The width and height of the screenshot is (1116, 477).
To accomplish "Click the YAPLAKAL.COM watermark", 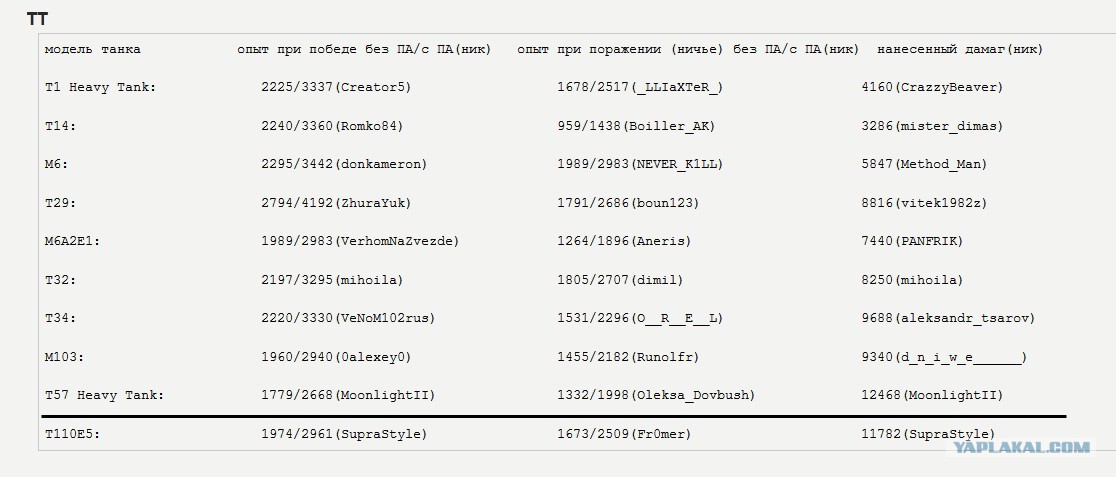I will pyautogui.click(x=1021, y=447).
